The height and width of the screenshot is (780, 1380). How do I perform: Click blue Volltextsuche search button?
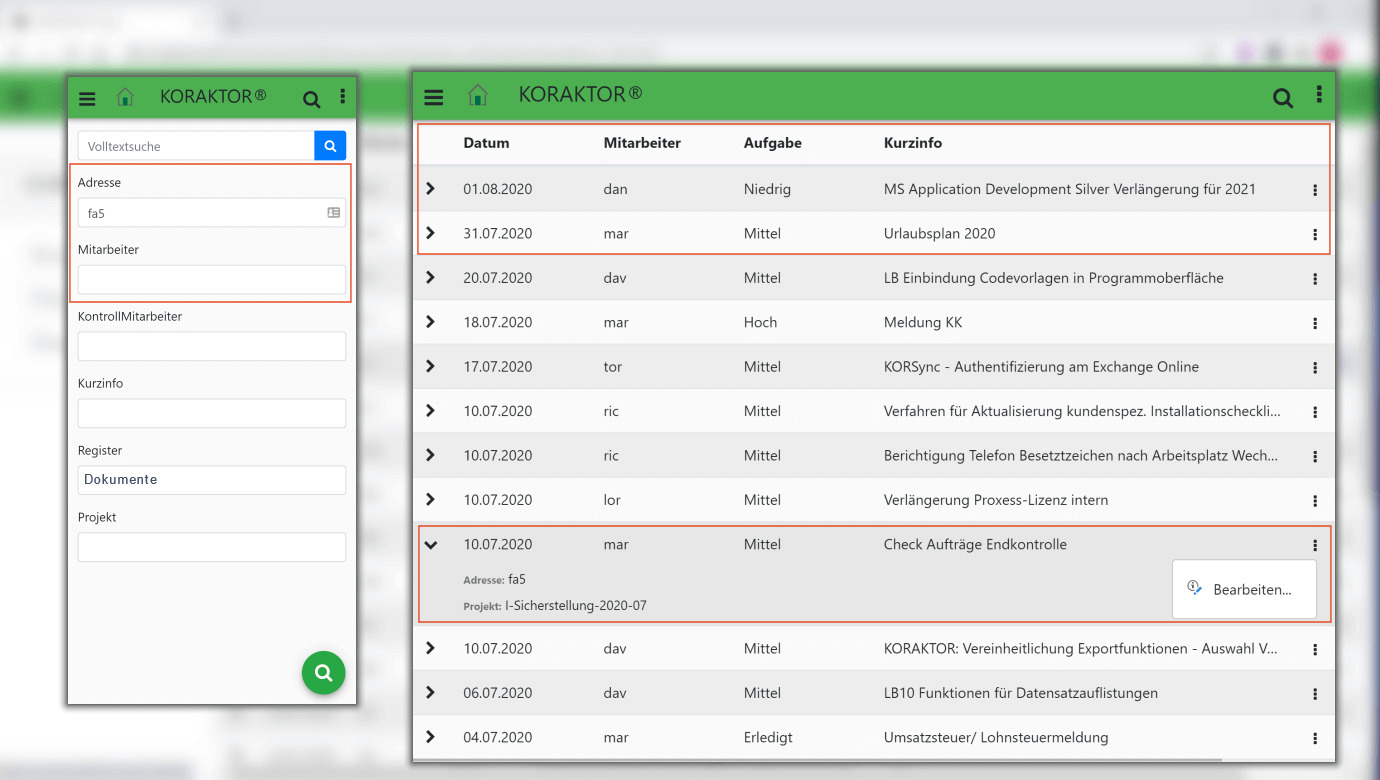(x=330, y=146)
